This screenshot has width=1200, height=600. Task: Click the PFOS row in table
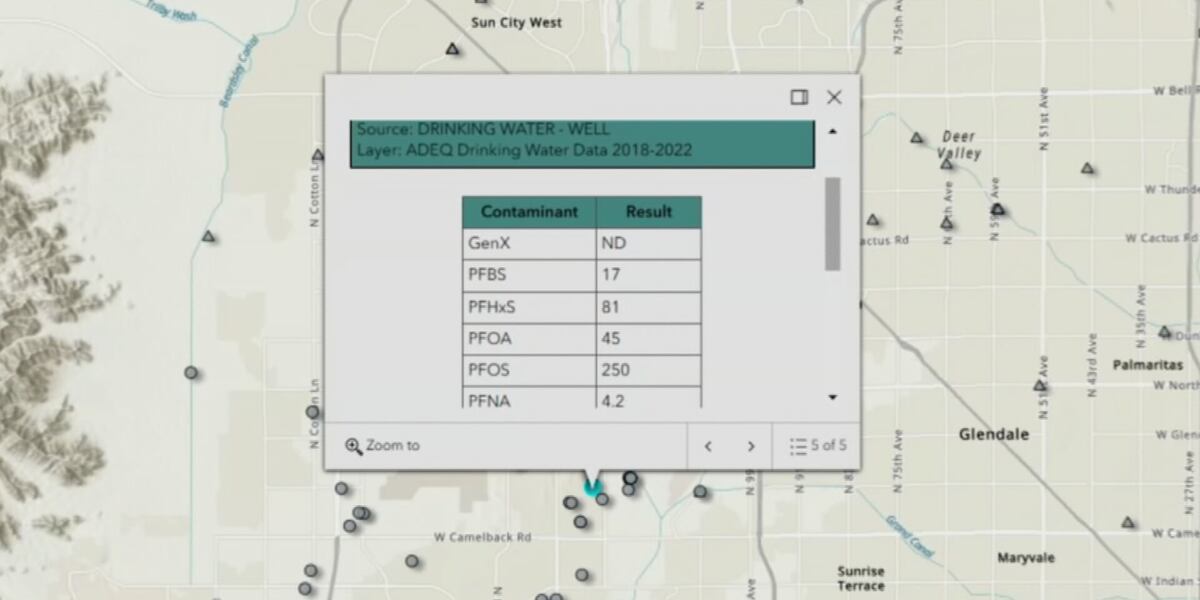pyautogui.click(x=582, y=370)
